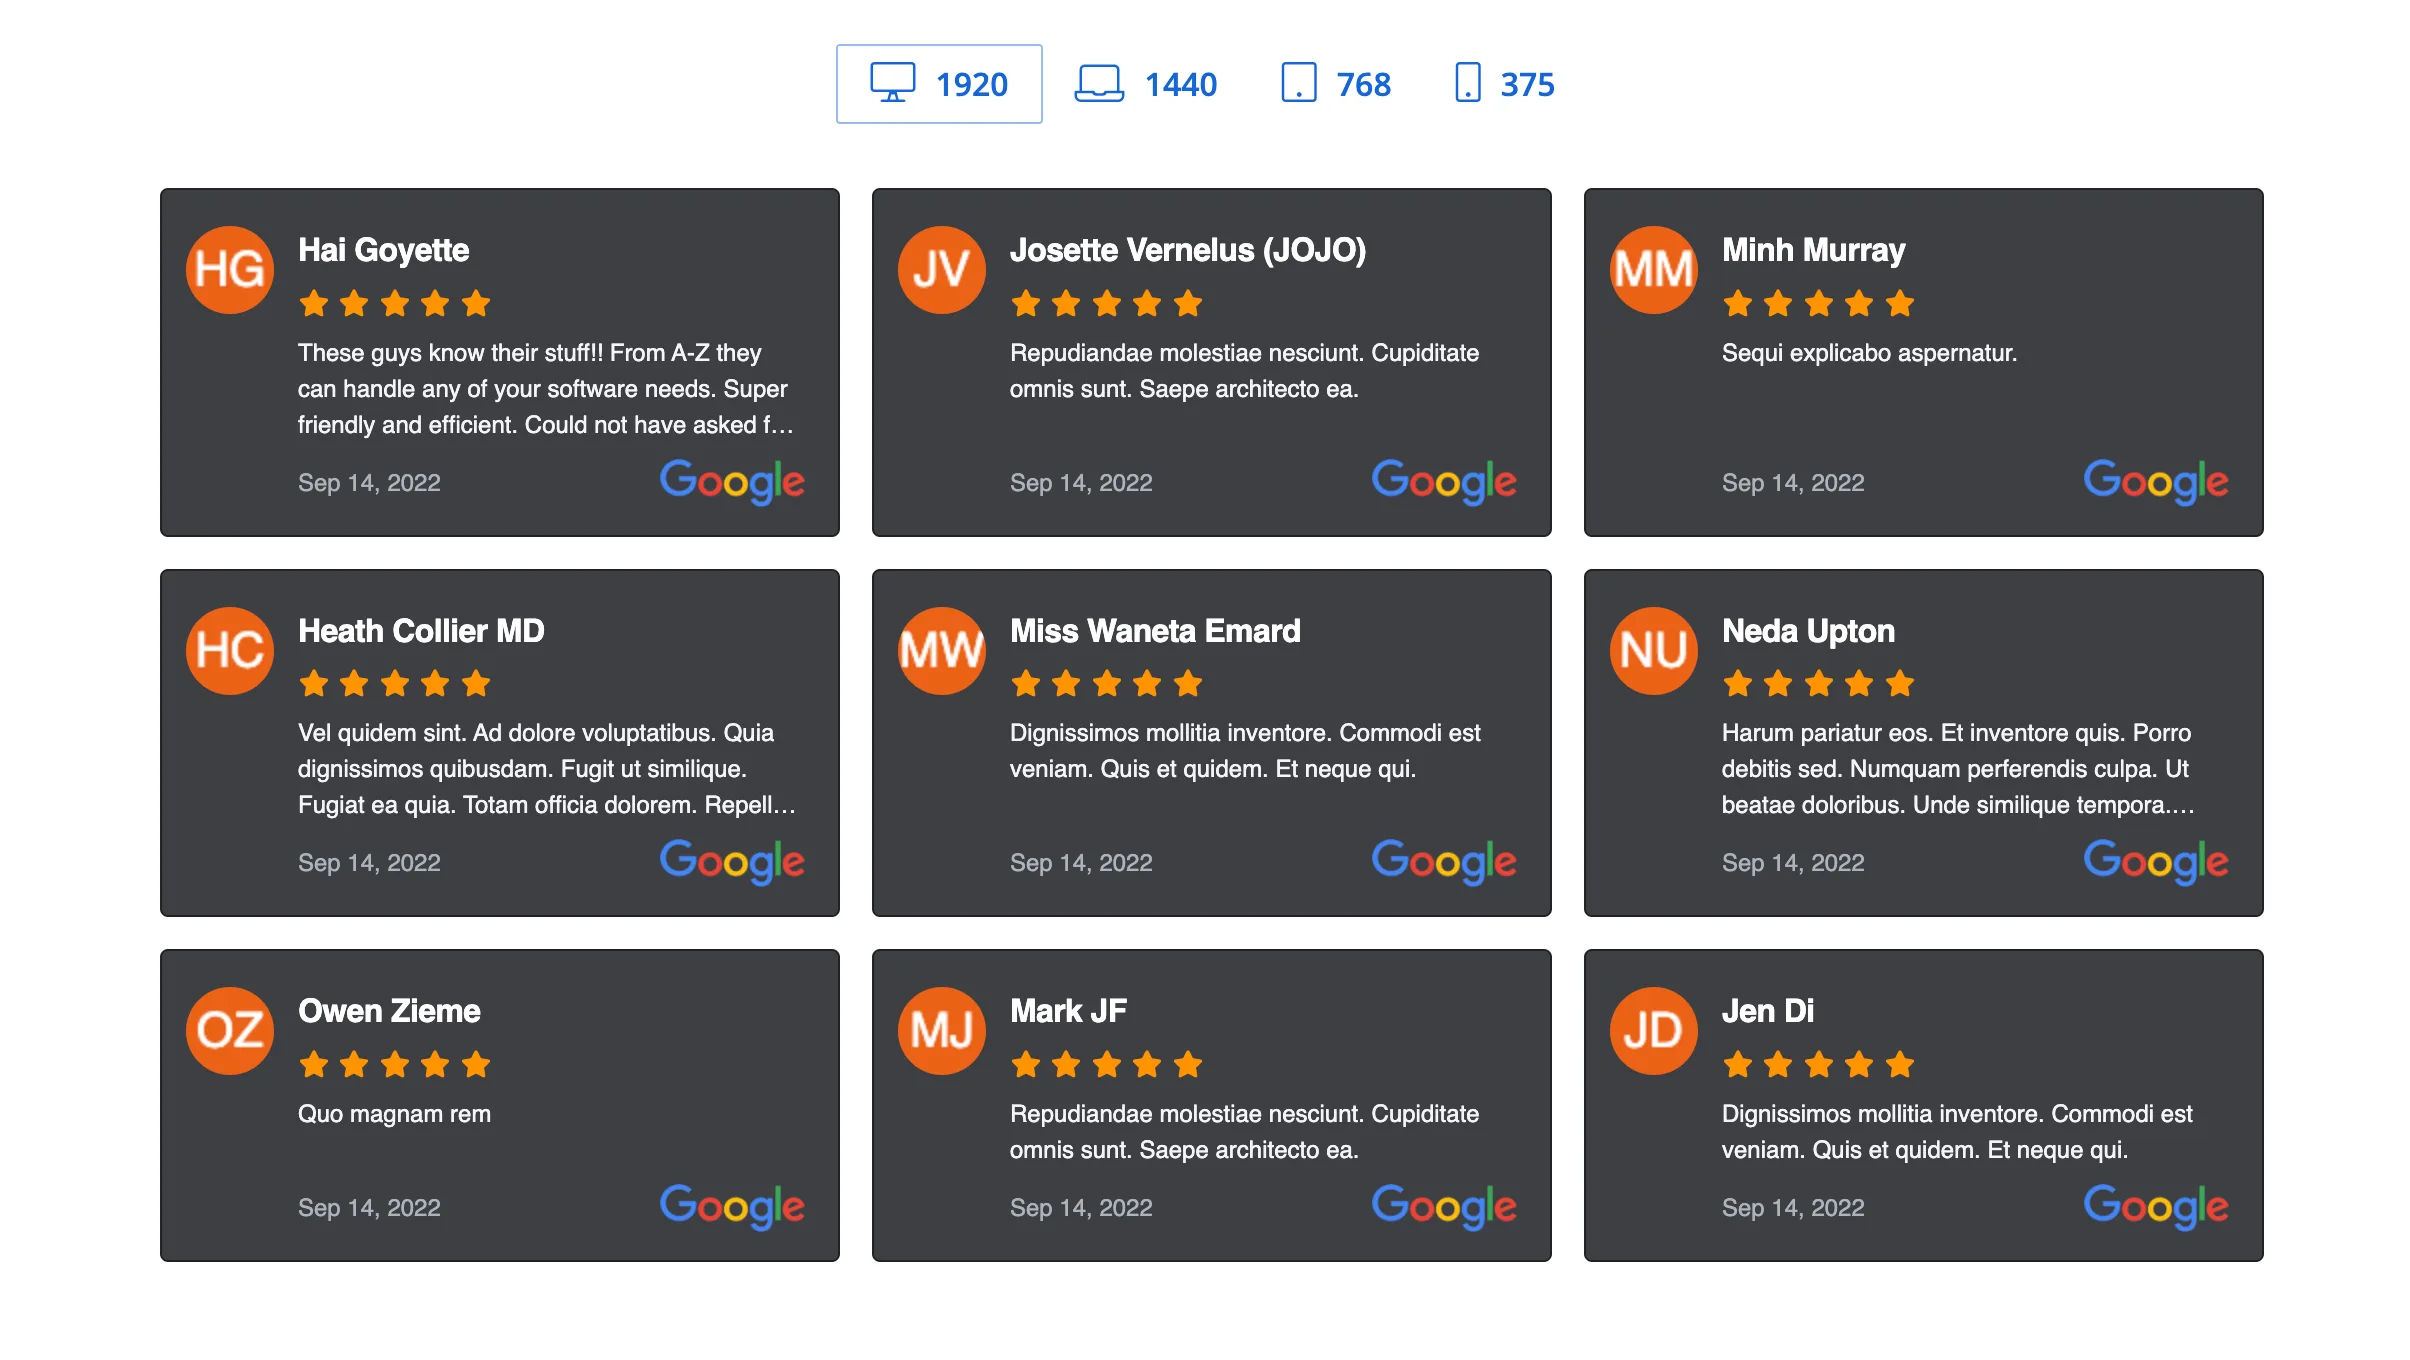This screenshot has width=2410, height=1360.
Task: Open the reviewer name Jen Di
Action: 1768,1011
